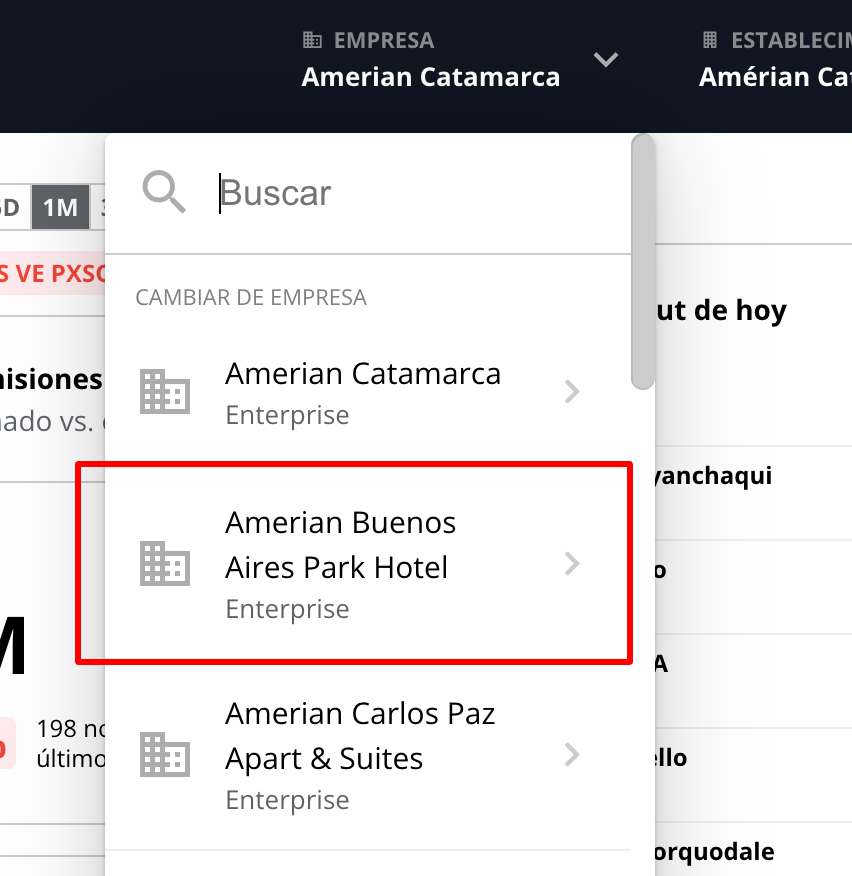Open the company switcher chevron in header
This screenshot has width=852, height=876.
(x=606, y=60)
